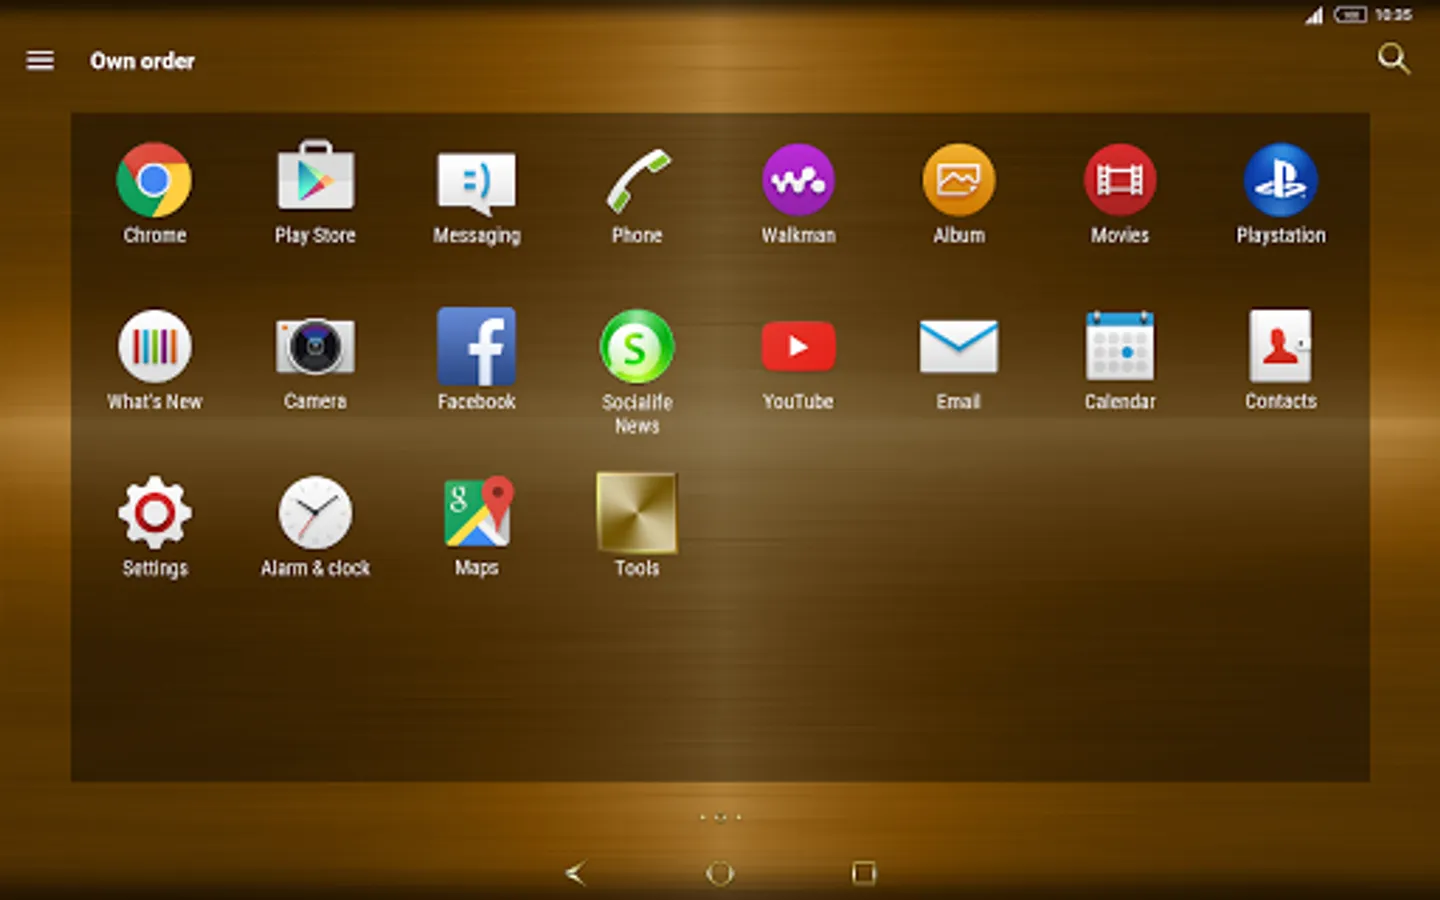Launch the Play Store app
1440x900 pixels.
click(x=315, y=177)
